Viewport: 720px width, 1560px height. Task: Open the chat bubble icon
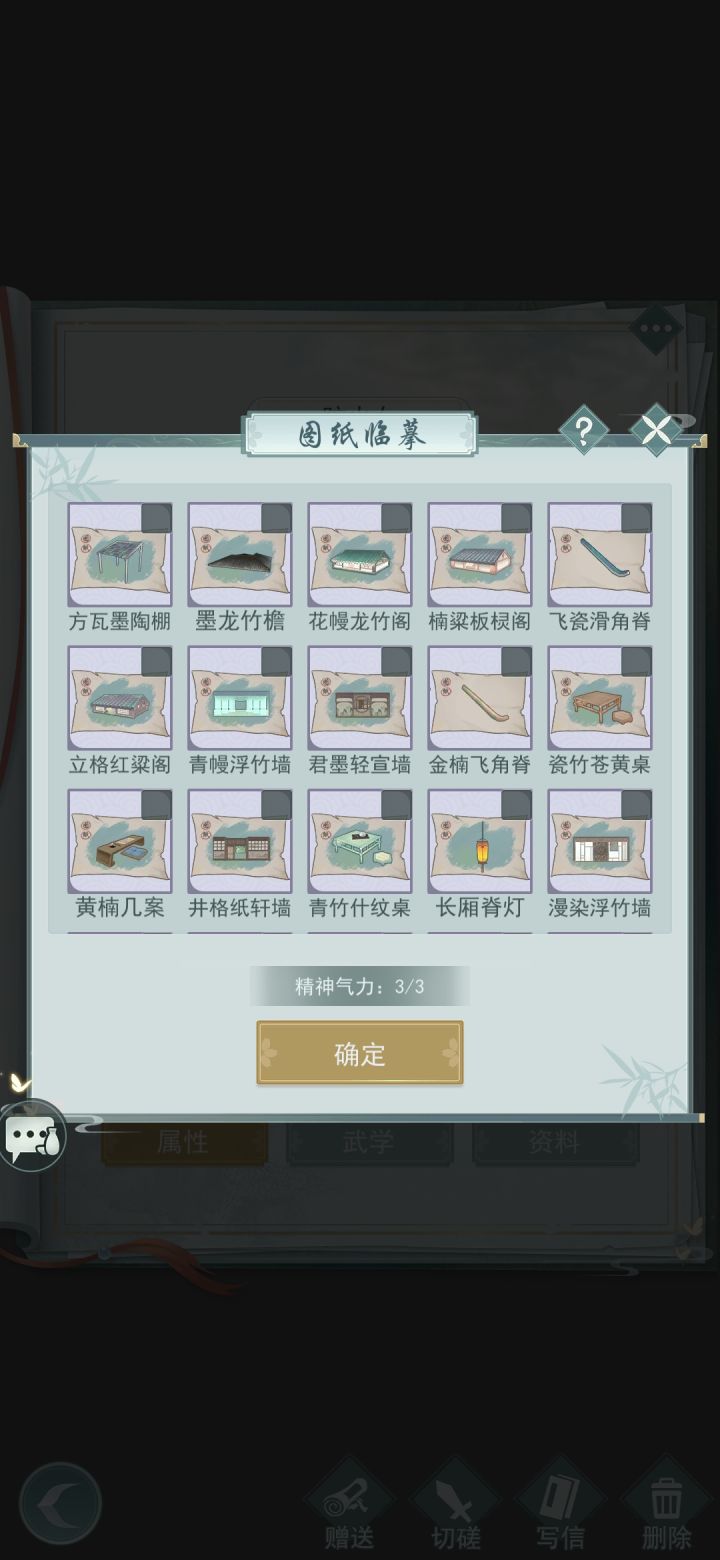pyautogui.click(x=33, y=1135)
